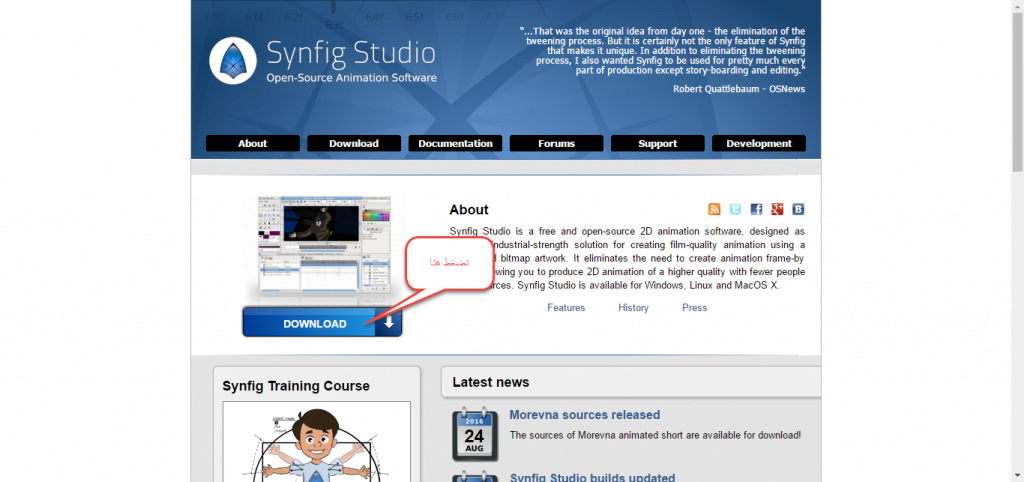Open the VK icon link
Image resolution: width=1024 pixels, height=482 pixels.
point(798,209)
